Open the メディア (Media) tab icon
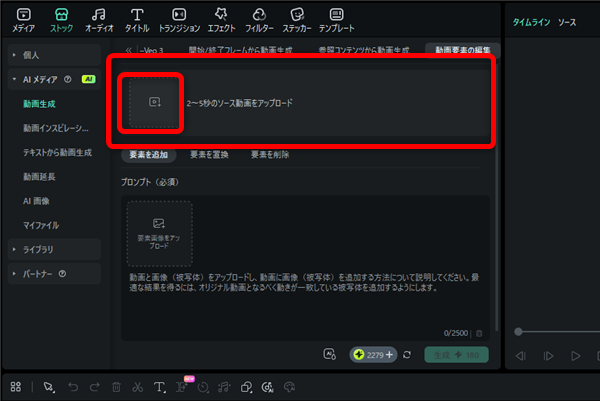Screen dimensions: 600x401 (x=23, y=16)
